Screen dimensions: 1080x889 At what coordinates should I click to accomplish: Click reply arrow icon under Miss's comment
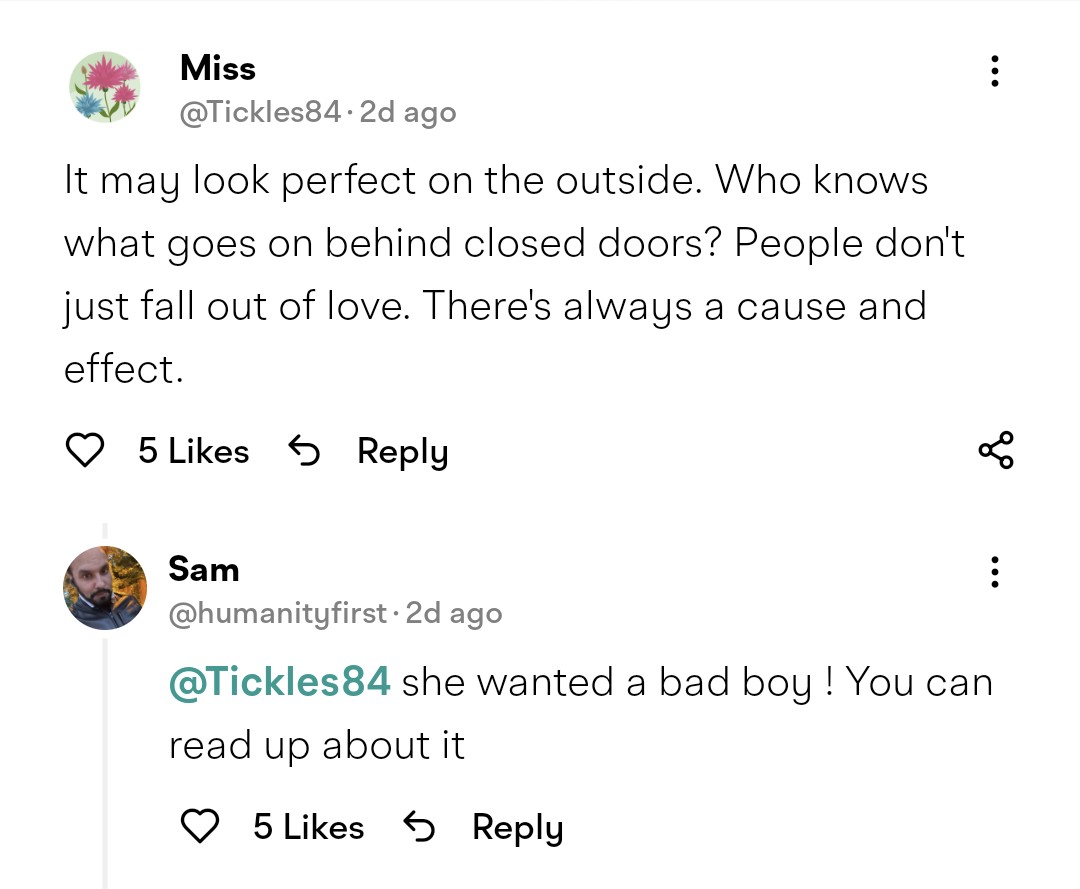pos(303,452)
